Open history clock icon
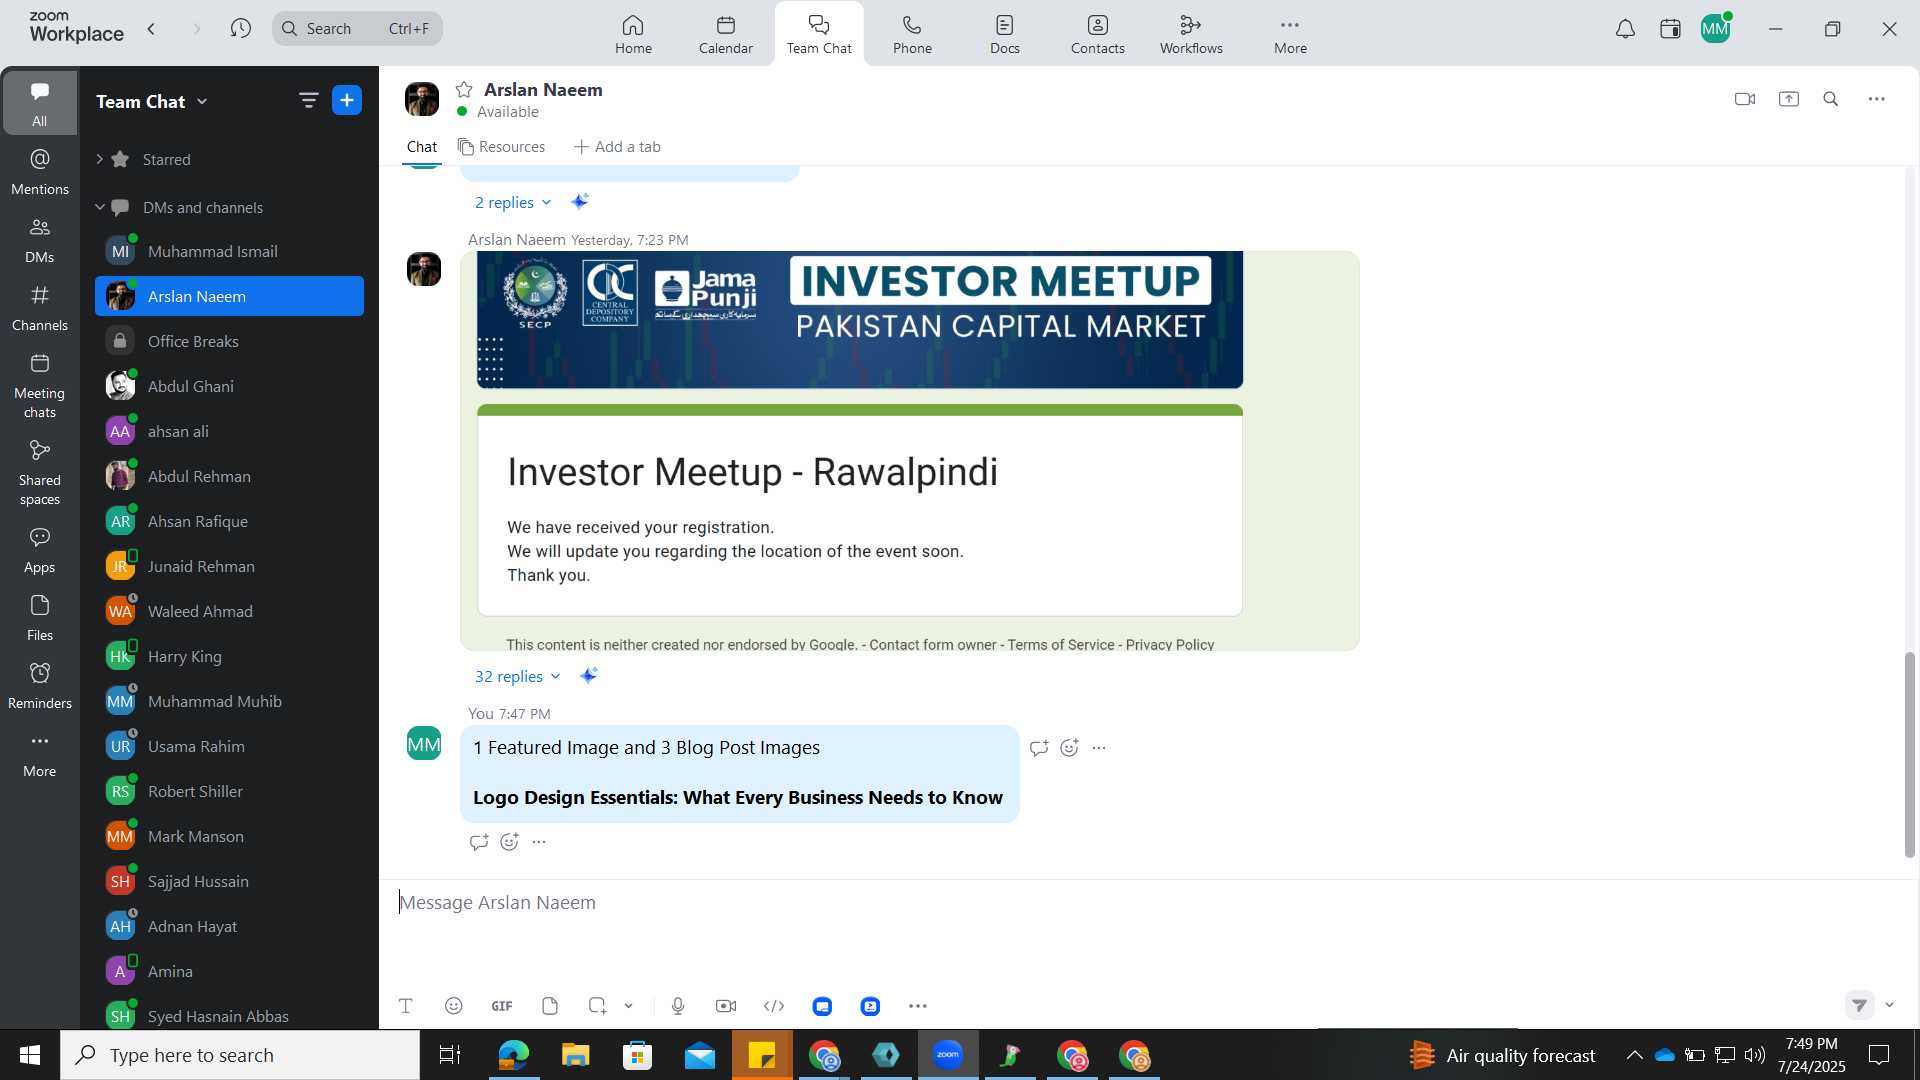This screenshot has height=1080, width=1920. [x=240, y=29]
